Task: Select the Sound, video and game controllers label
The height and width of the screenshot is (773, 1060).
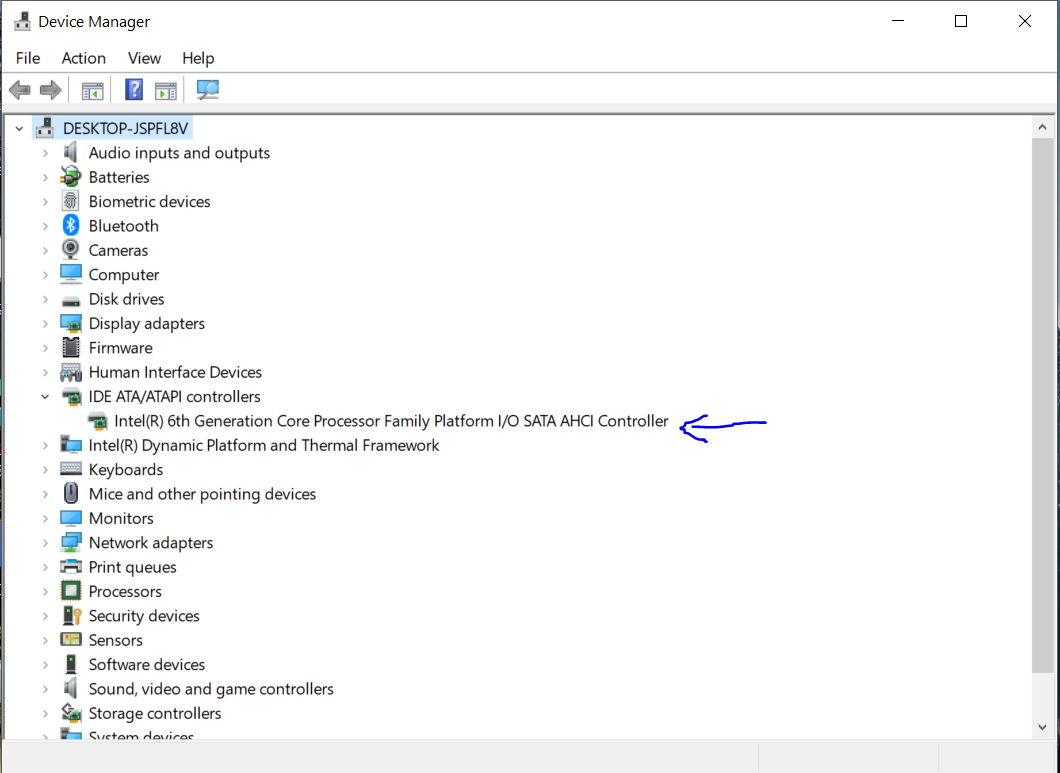Action: click(211, 689)
